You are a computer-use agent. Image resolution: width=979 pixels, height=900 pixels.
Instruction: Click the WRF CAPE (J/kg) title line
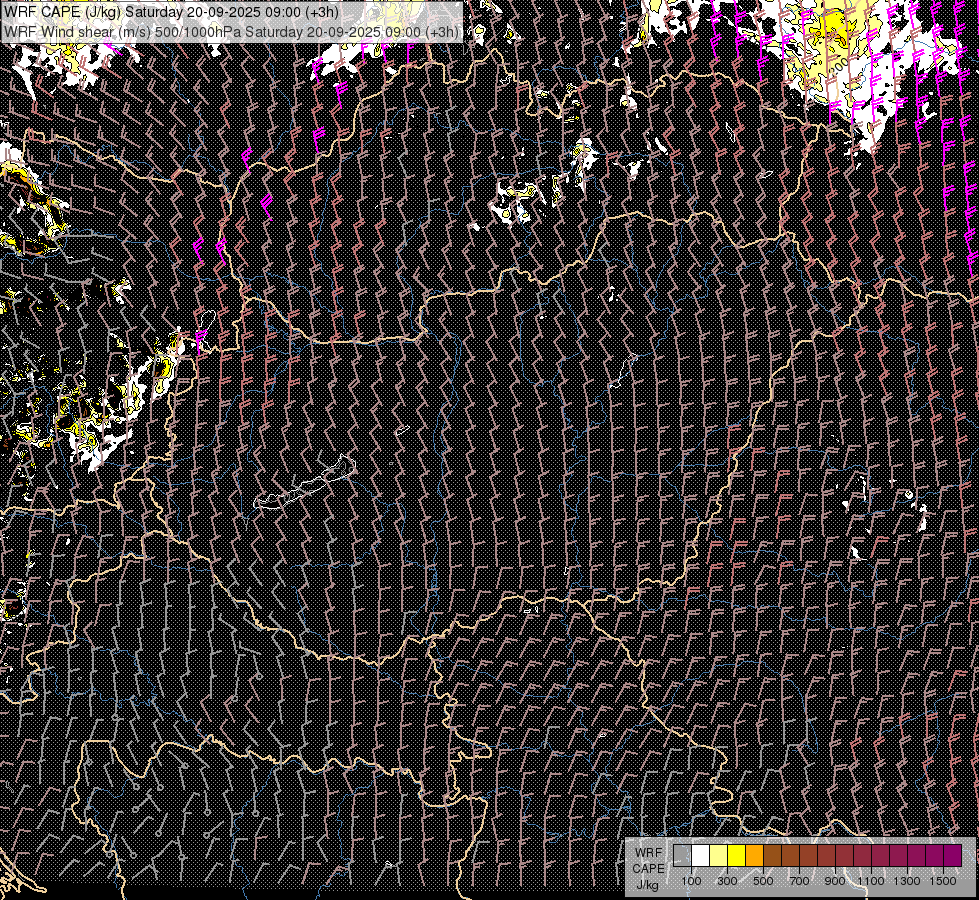pyautogui.click(x=170, y=12)
